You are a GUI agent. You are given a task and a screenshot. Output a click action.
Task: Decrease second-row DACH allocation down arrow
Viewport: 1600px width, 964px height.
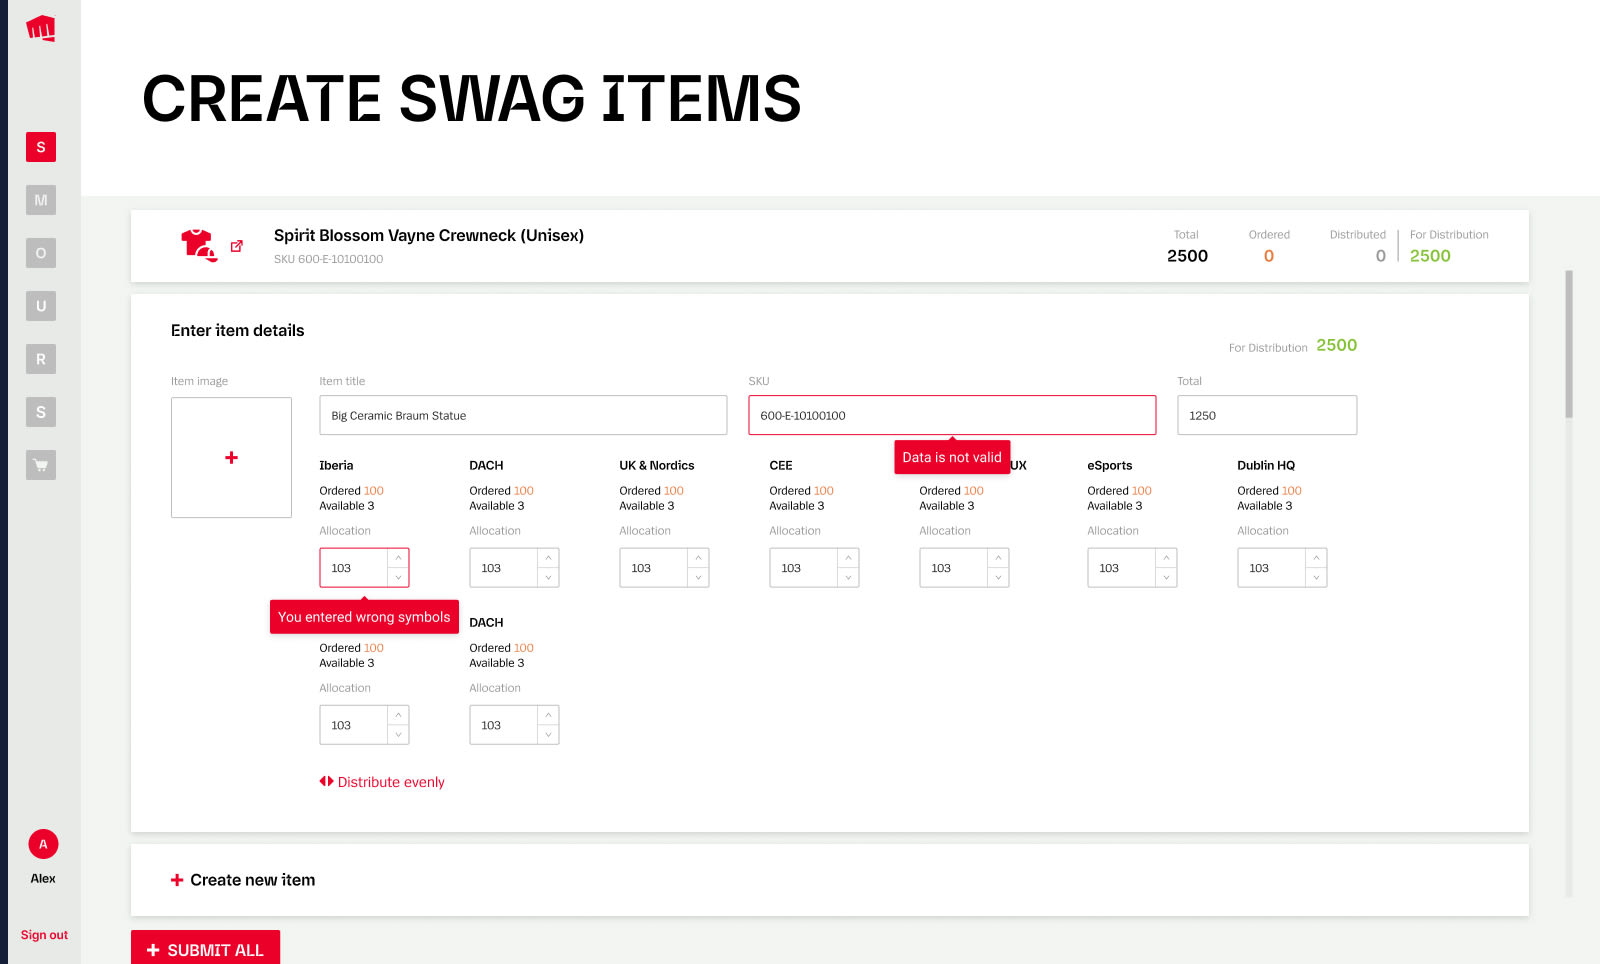(548, 735)
